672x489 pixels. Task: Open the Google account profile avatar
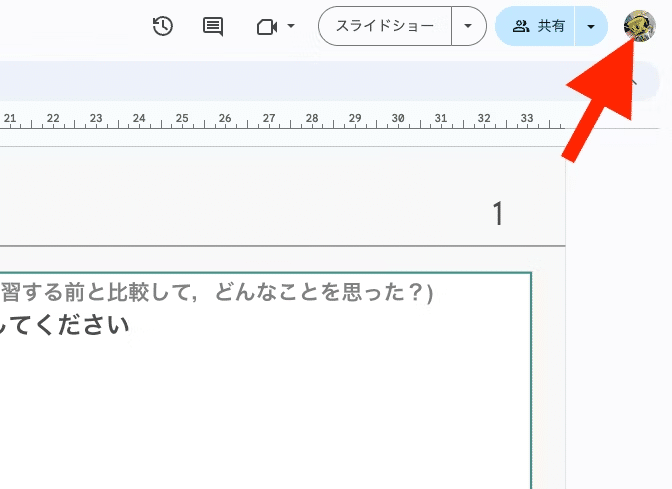coord(640,26)
